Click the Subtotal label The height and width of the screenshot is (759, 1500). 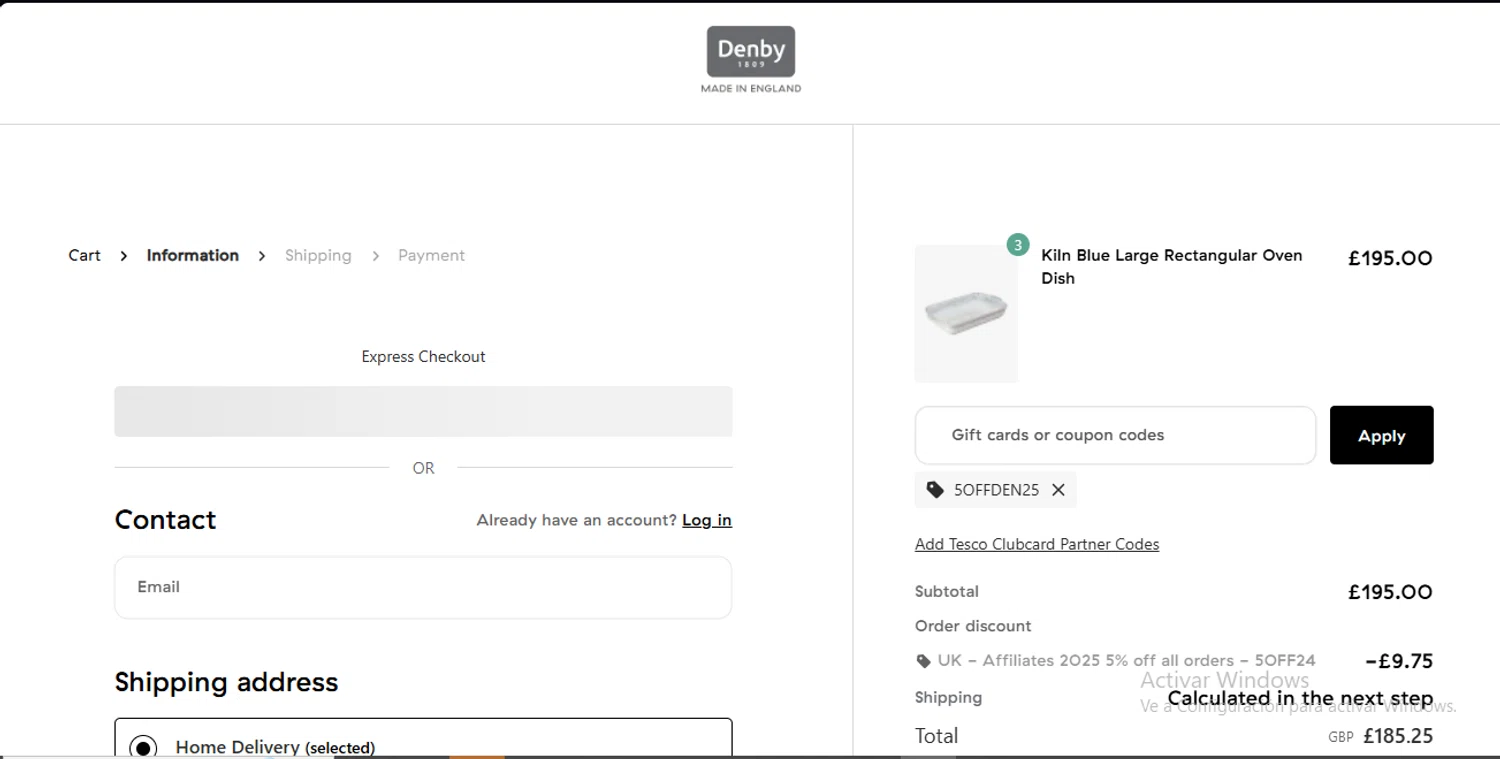point(947,591)
